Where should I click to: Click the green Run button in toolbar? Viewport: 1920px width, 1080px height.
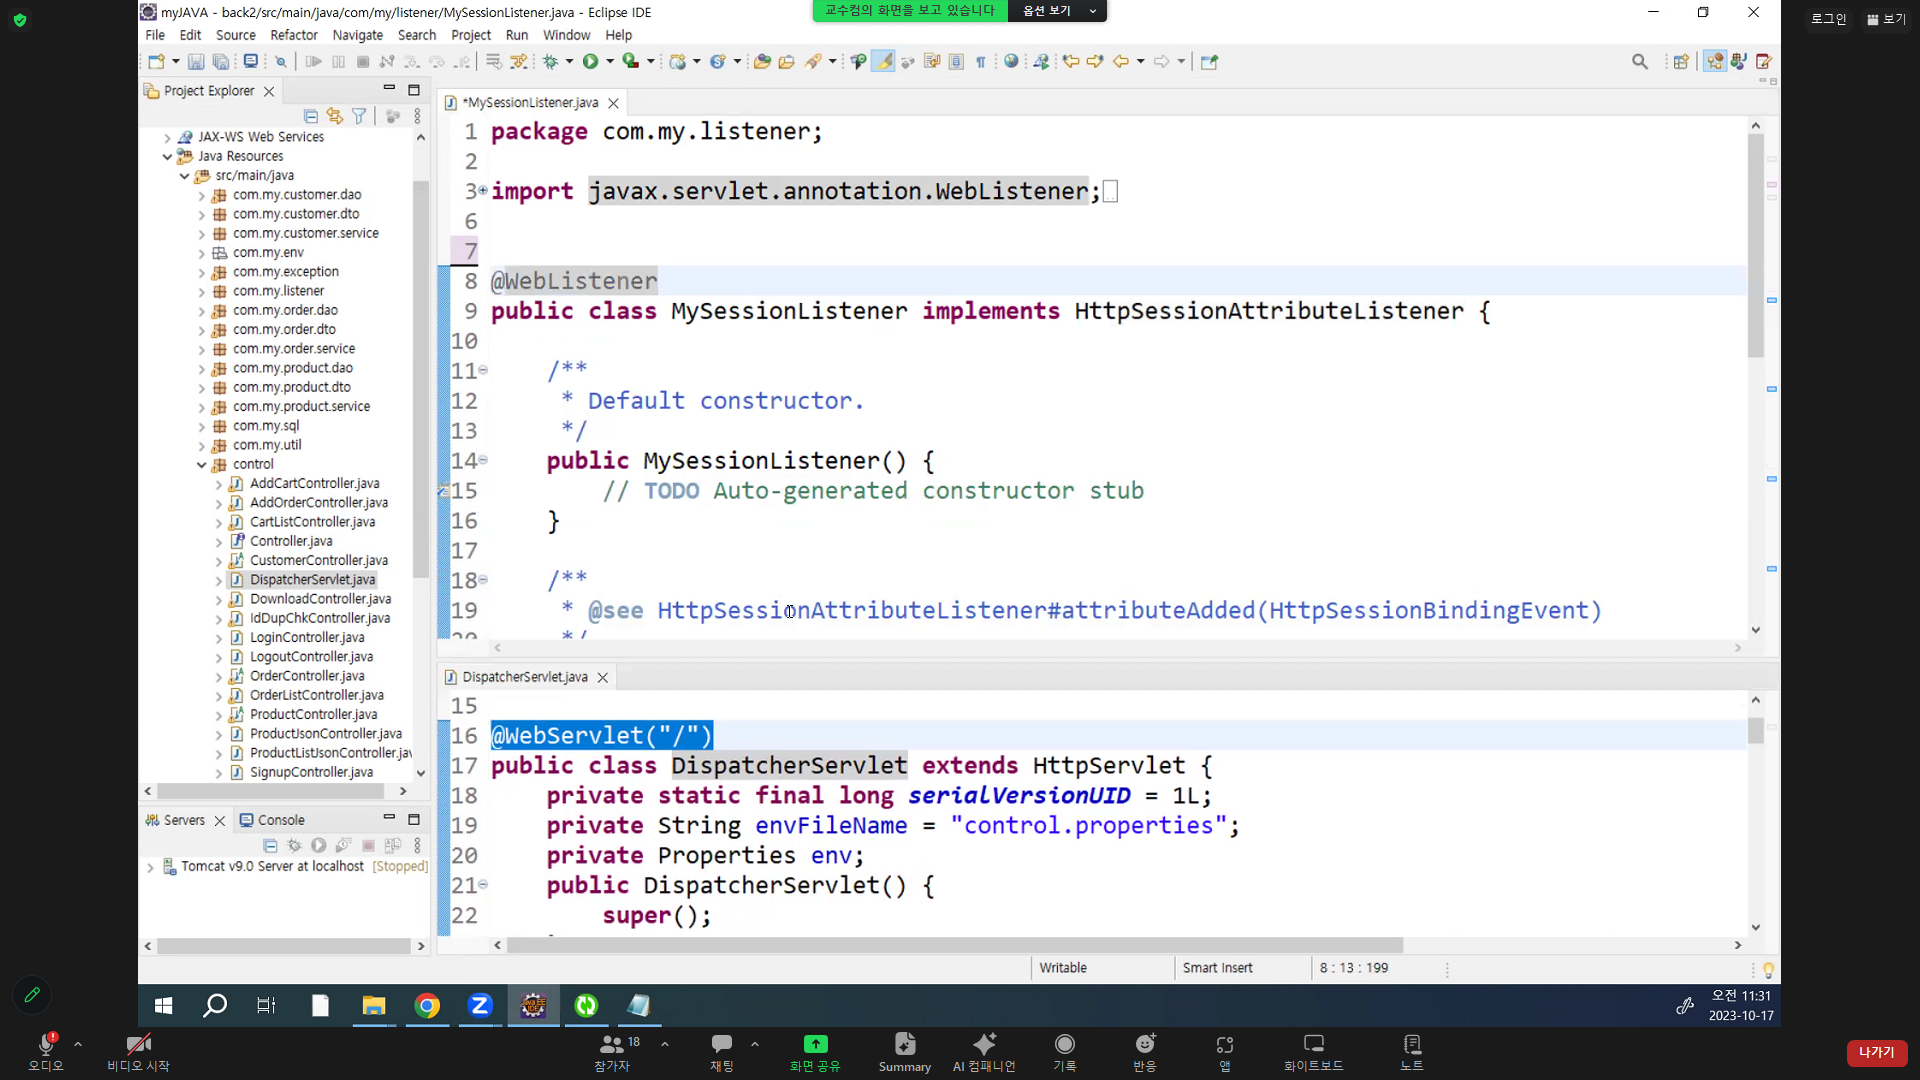click(x=590, y=62)
